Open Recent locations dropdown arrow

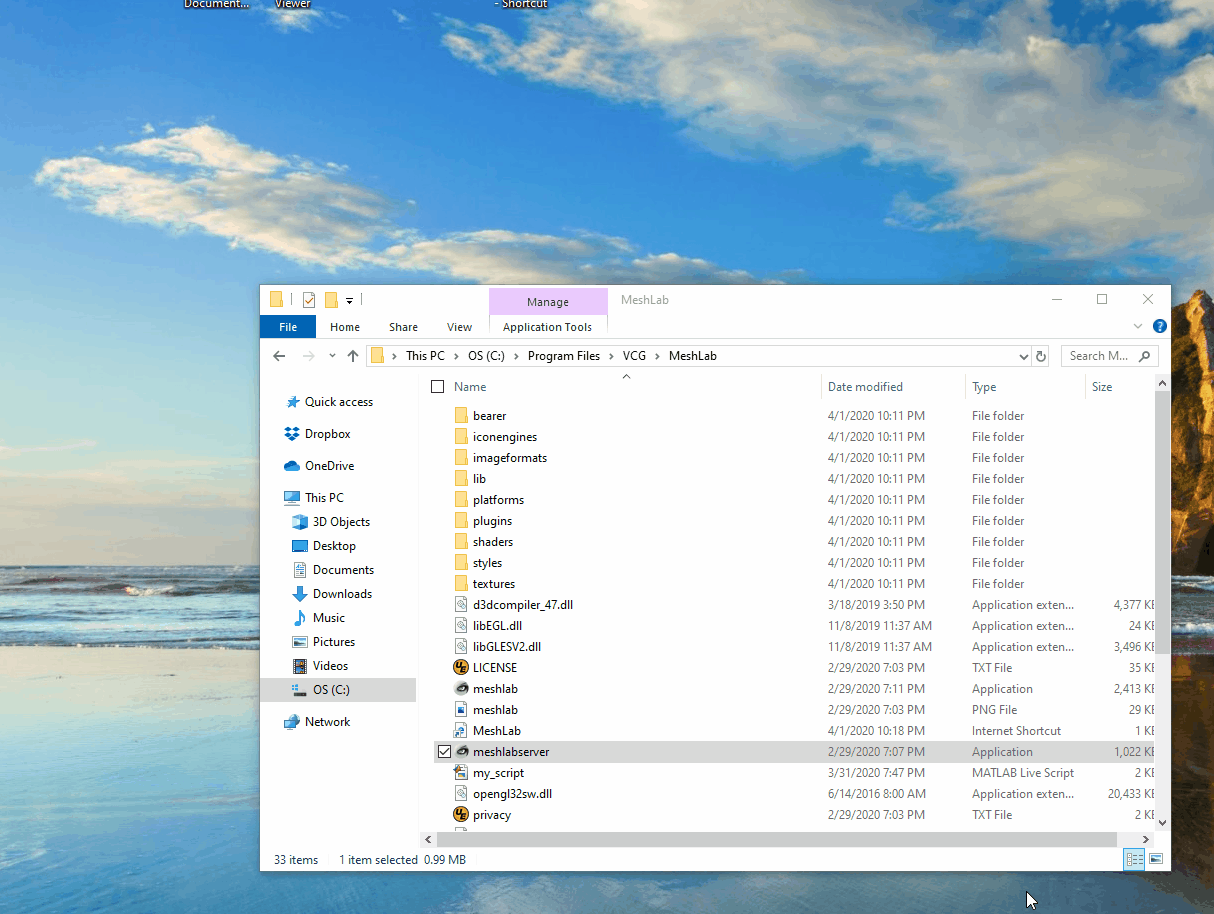tap(332, 356)
